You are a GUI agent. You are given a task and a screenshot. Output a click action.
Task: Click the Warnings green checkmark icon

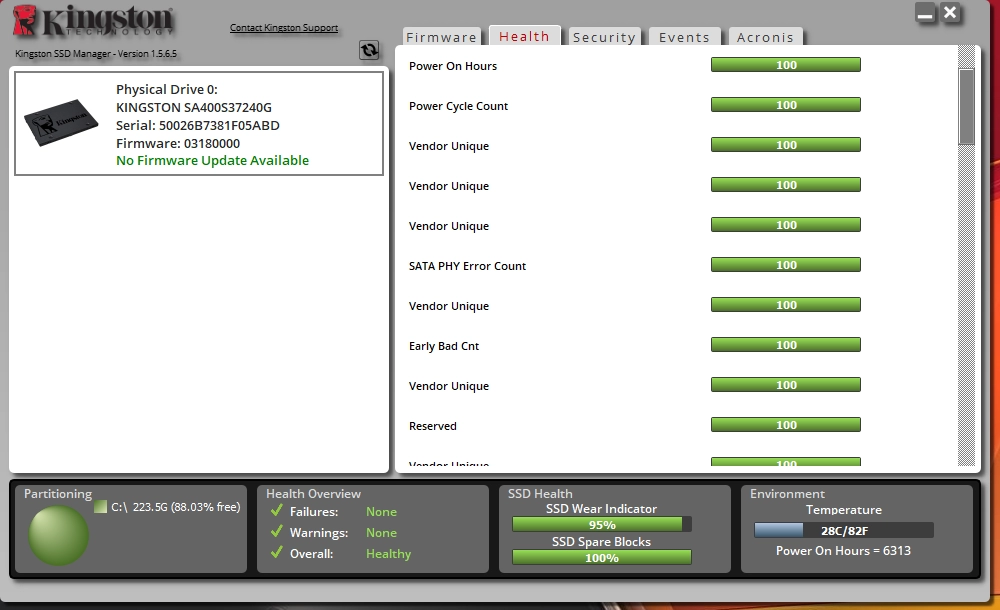(277, 532)
